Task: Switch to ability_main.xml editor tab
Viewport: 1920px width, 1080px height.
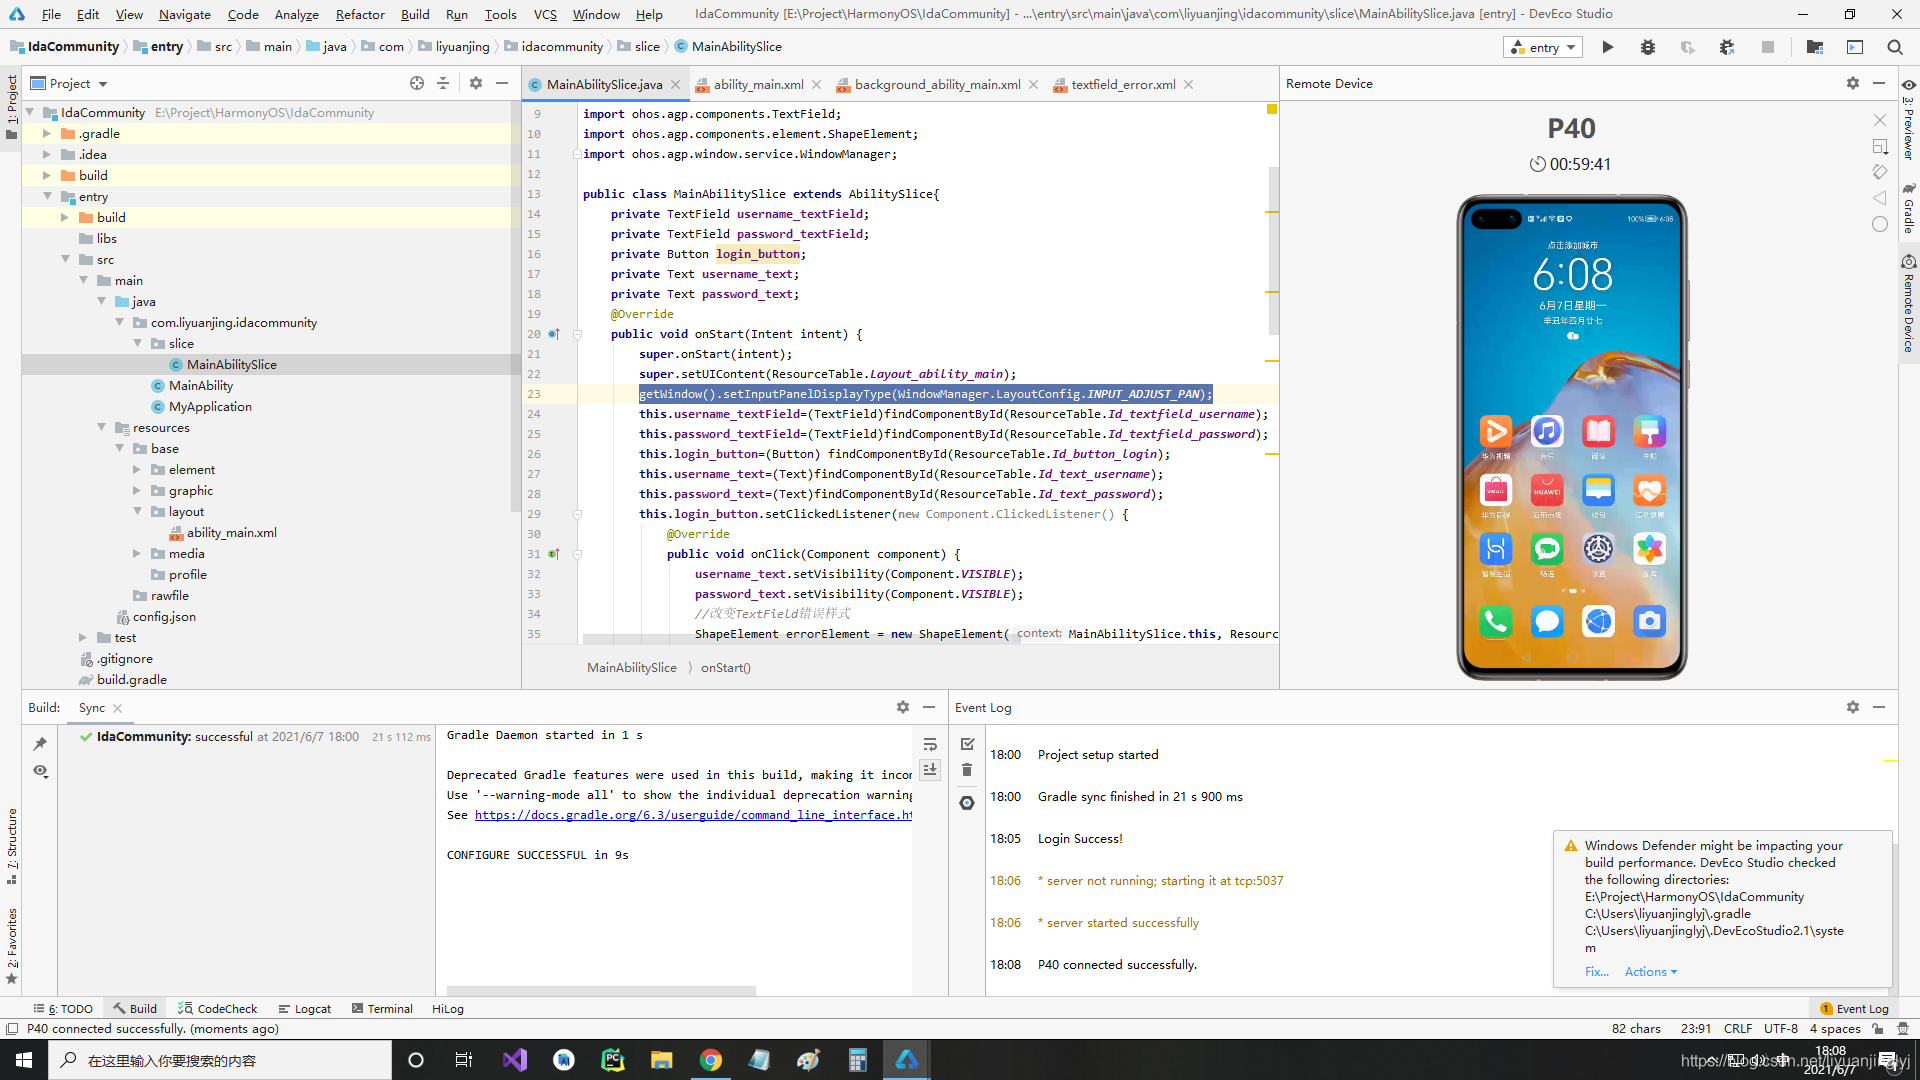Action: pos(758,84)
